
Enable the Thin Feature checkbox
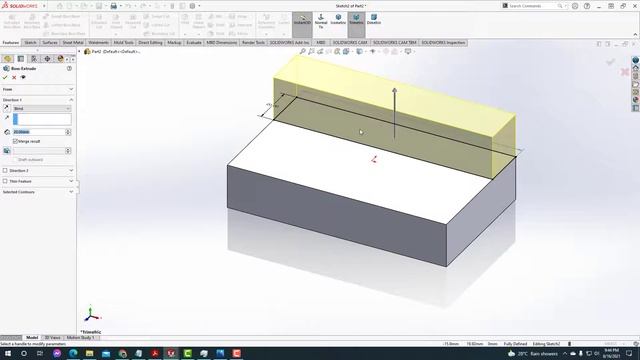[5, 181]
